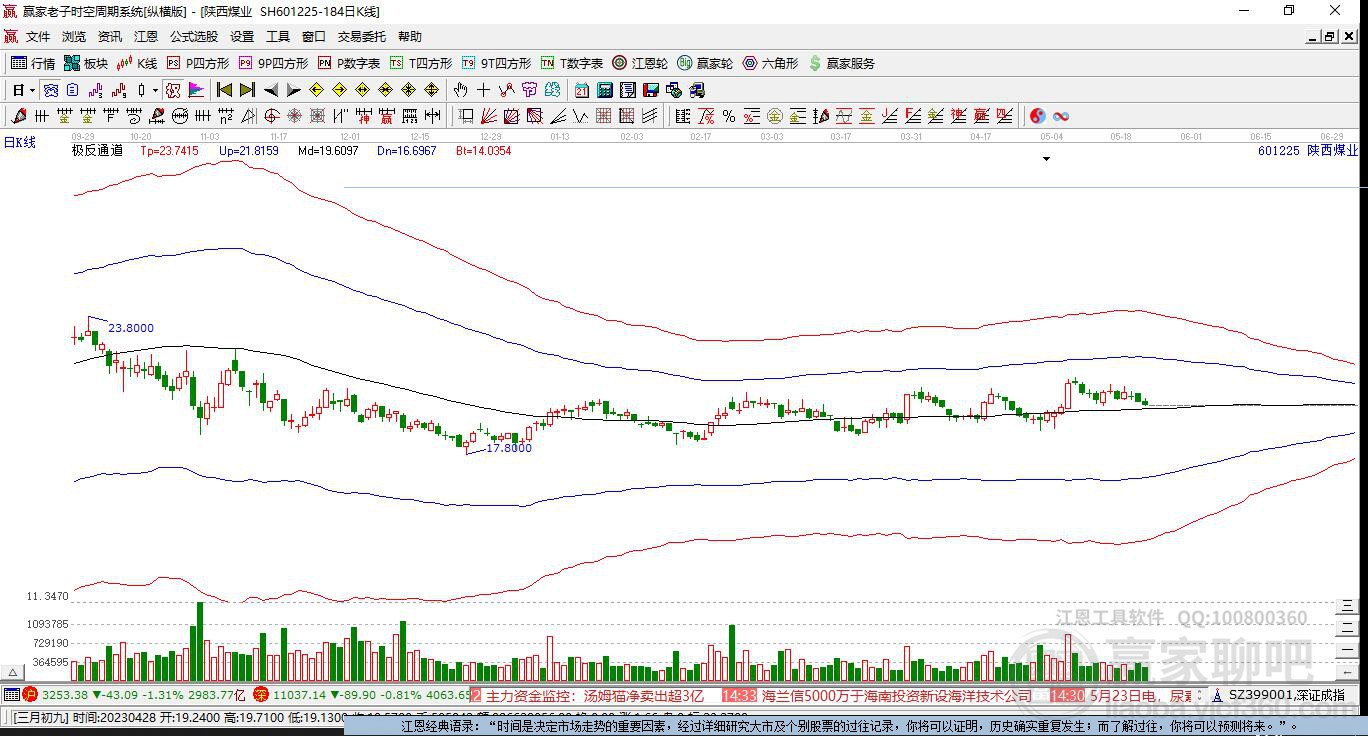Screen dimensions: 1368x736
Task: Open the 江恩轮 Gann wheel
Action: point(640,63)
